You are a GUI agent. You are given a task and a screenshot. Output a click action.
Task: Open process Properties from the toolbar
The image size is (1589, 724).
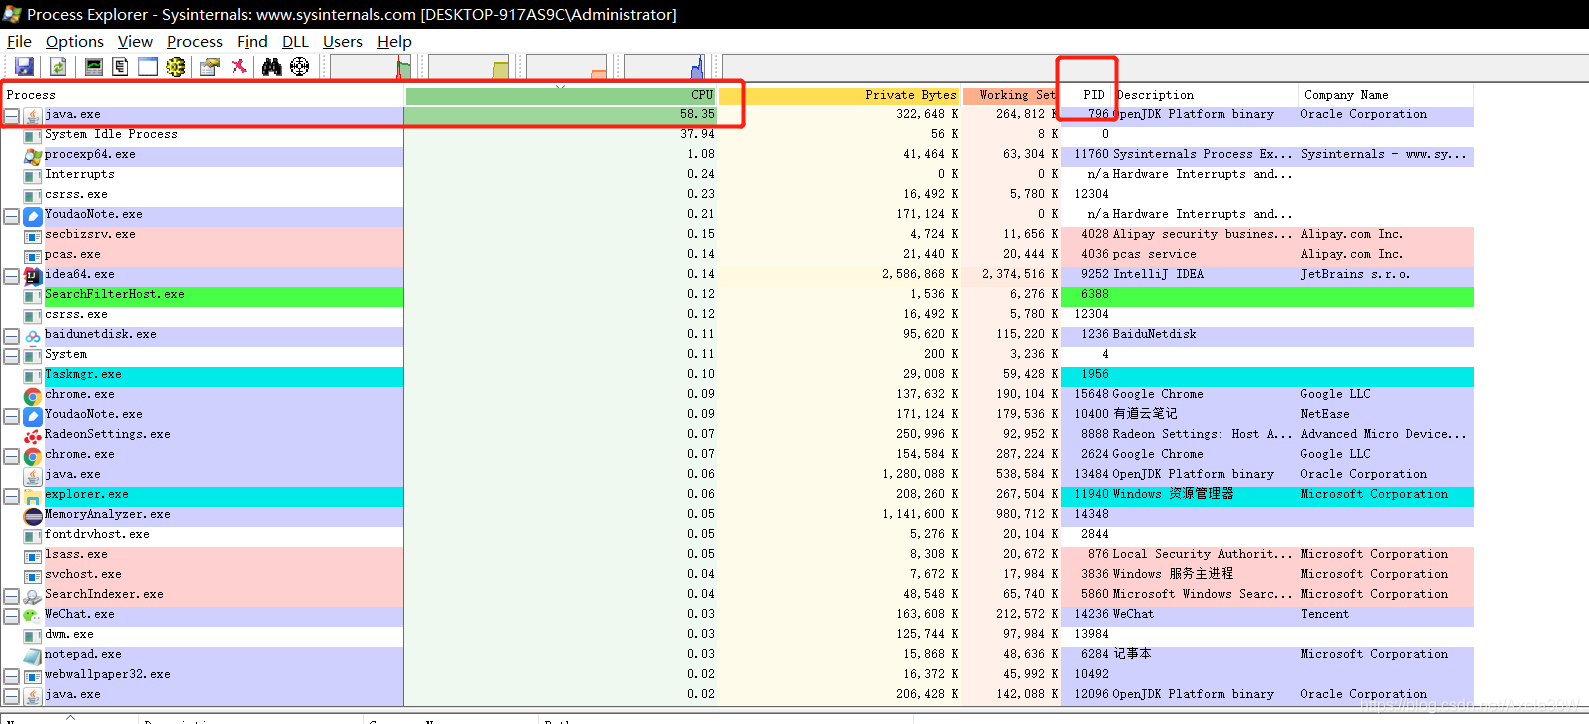point(210,67)
